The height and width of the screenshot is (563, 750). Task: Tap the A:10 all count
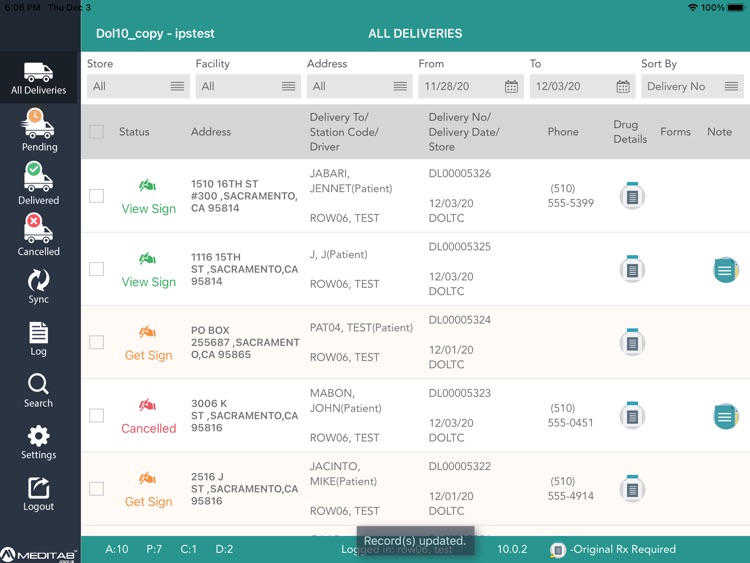pos(117,549)
